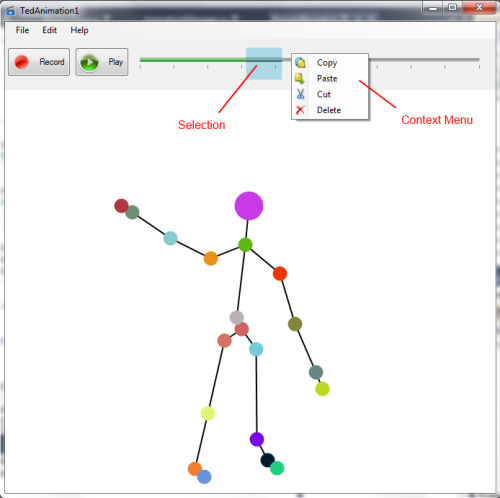Click the TedAnimation1 title bar app icon
Screen dimensions: 500x498
(x=11, y=11)
